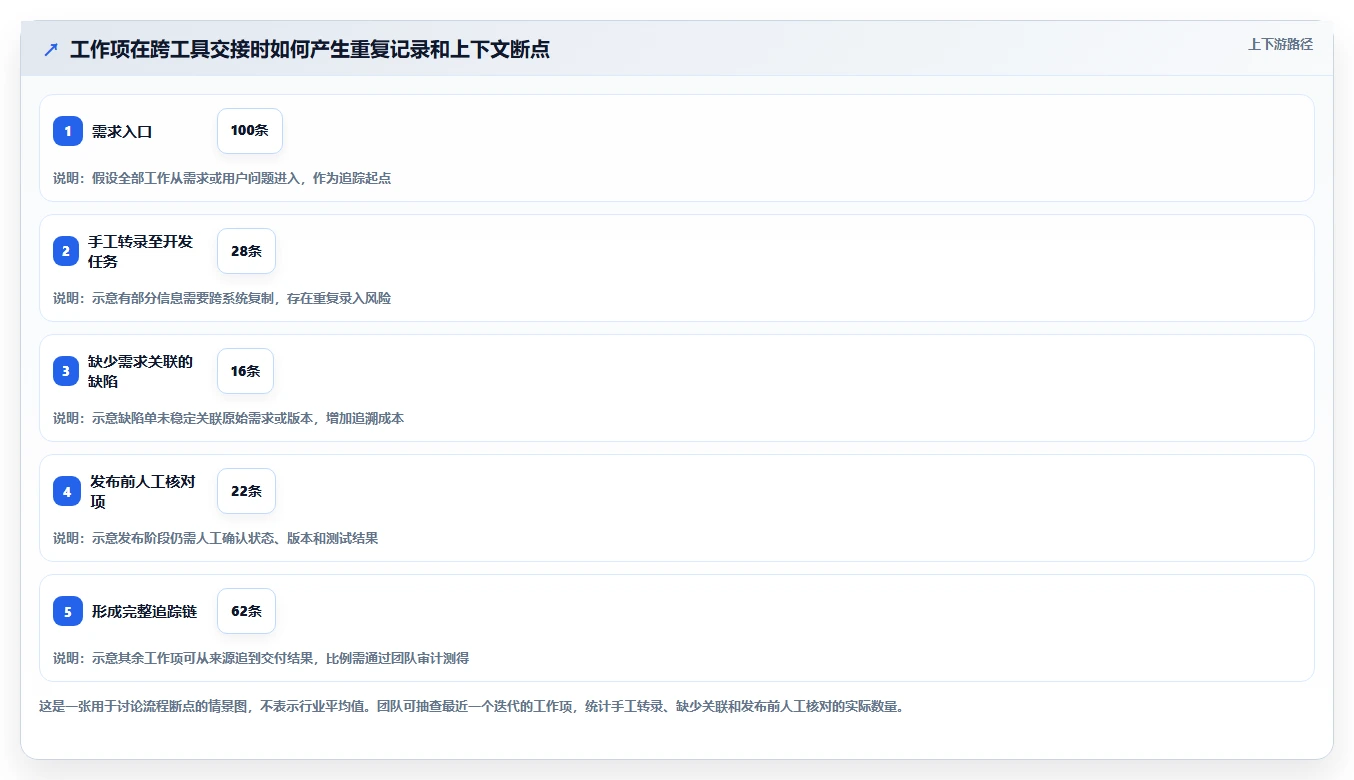1354x780 pixels.
Task: Click the 需求入口 step label
Action: 122,131
